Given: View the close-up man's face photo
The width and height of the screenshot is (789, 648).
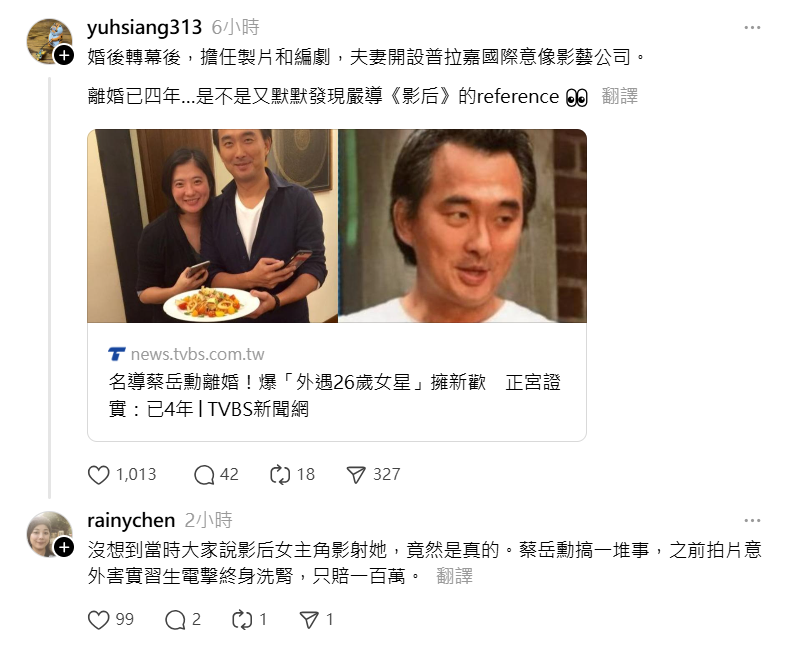Looking at the screenshot, I should 462,226.
